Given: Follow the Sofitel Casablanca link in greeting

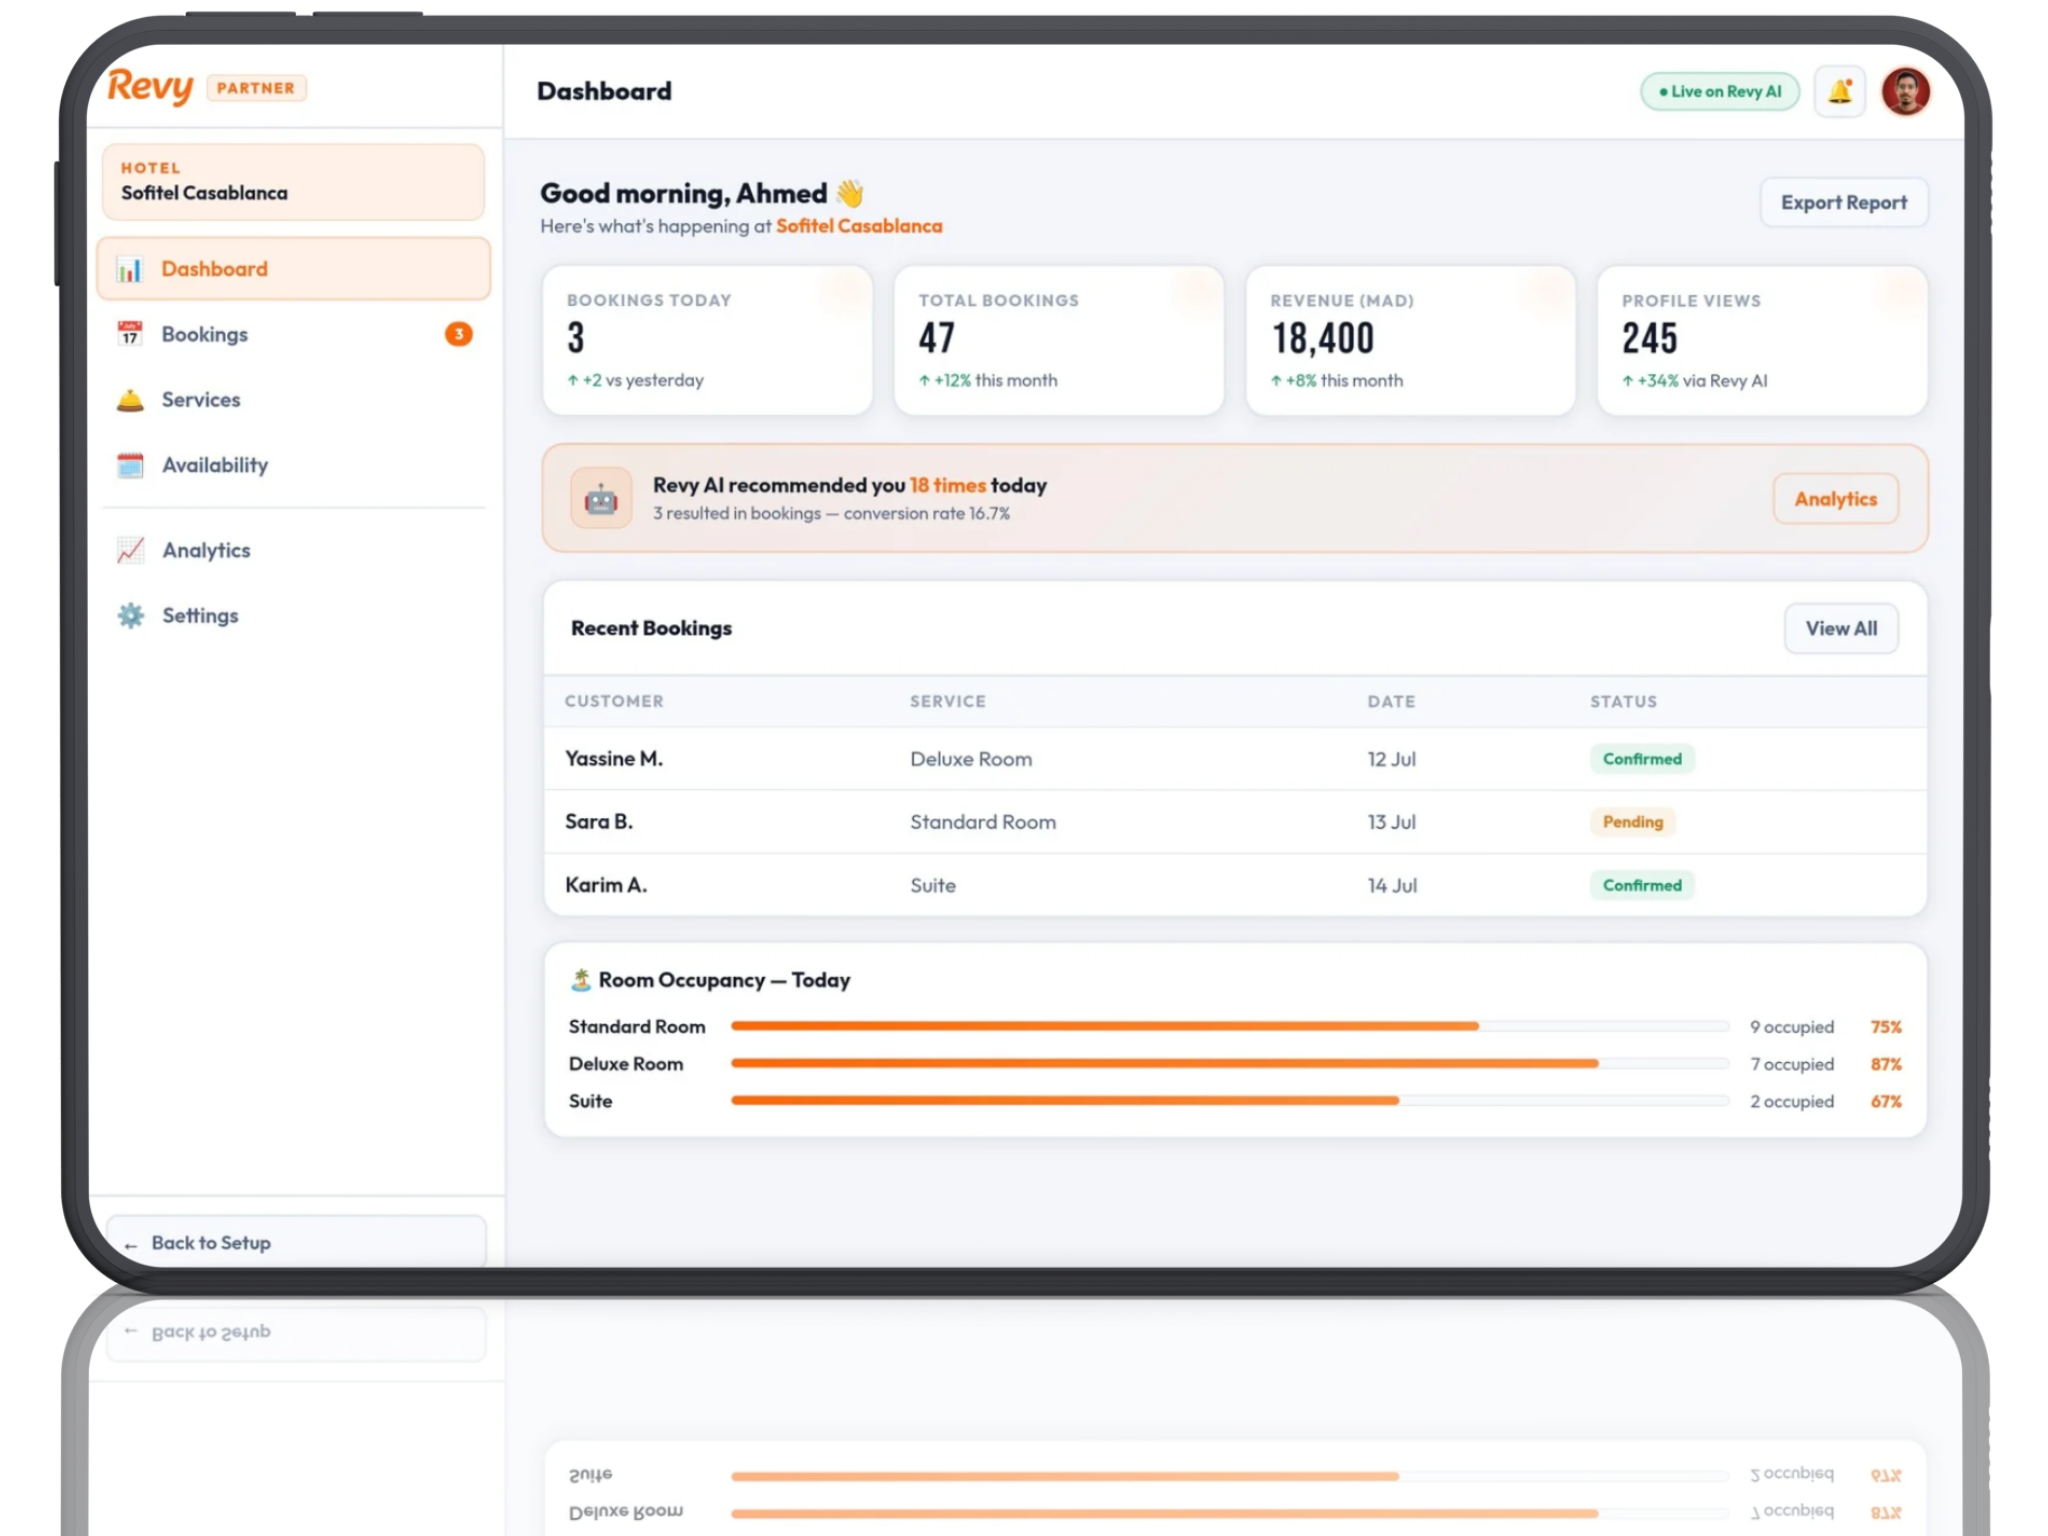Looking at the screenshot, I should 859,226.
